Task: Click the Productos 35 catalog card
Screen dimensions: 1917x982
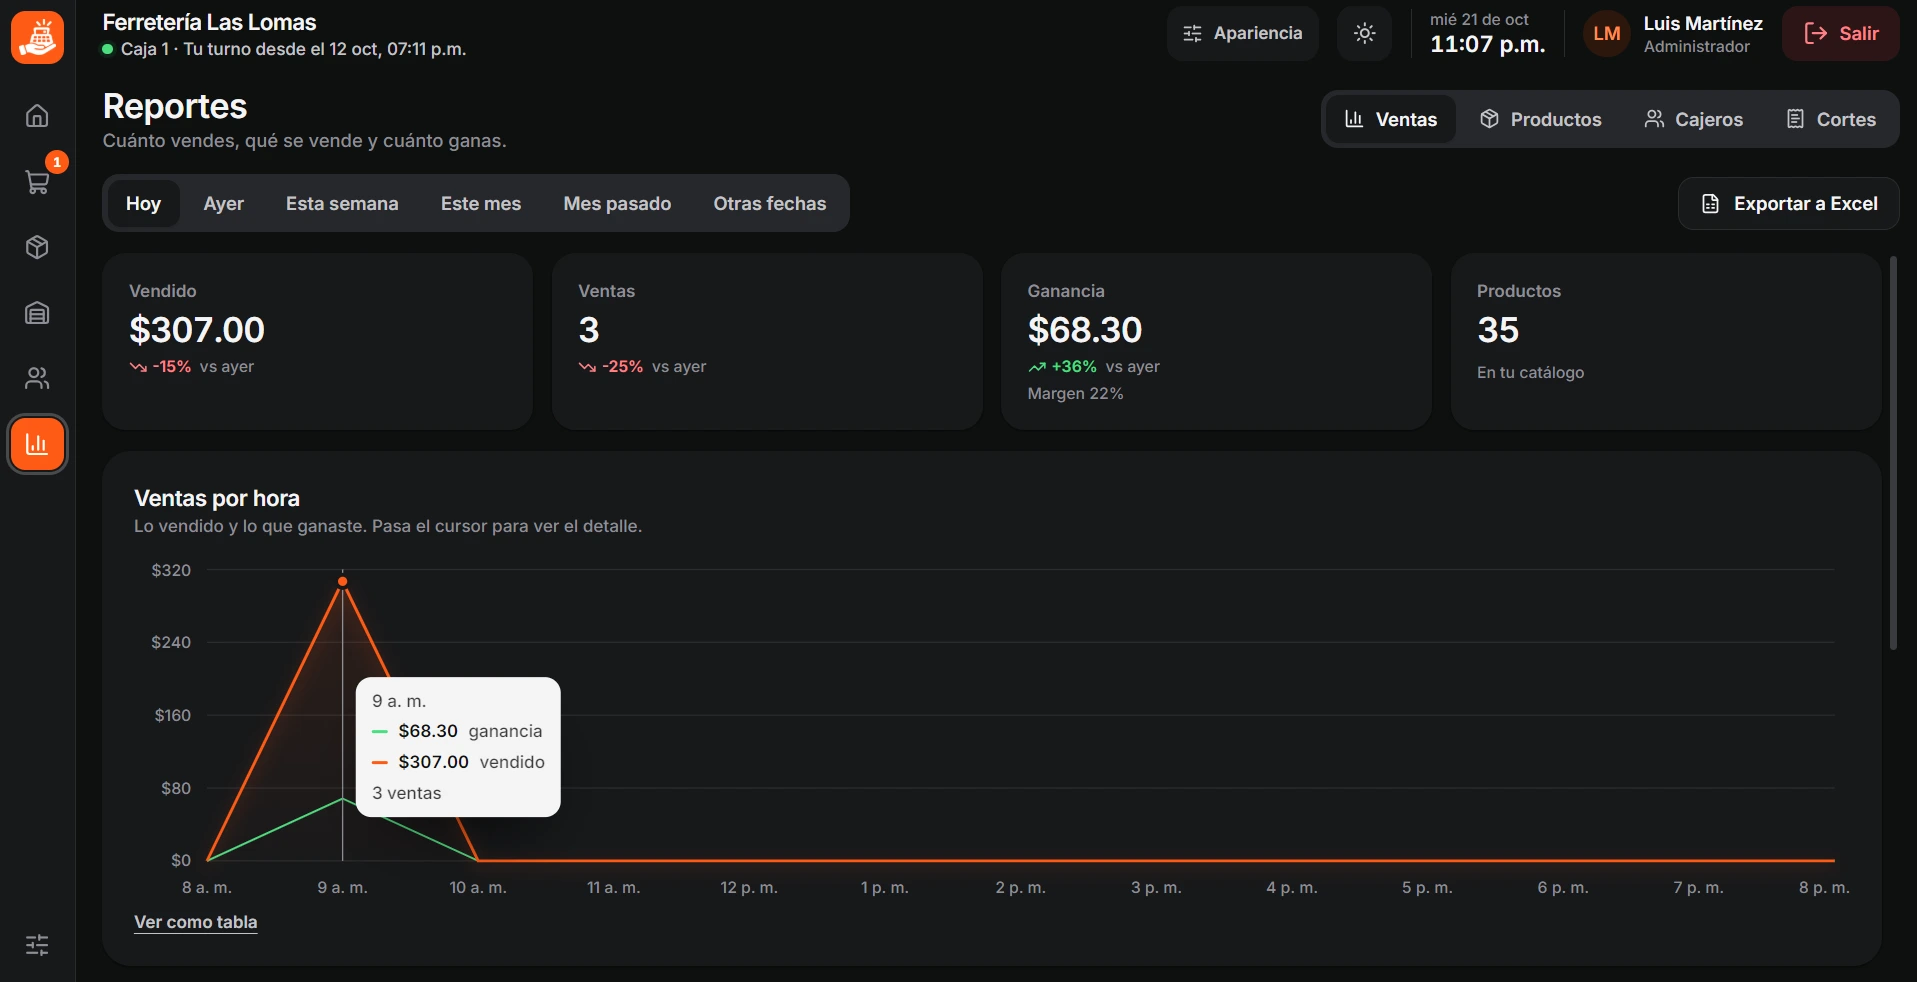Action: coord(1666,341)
